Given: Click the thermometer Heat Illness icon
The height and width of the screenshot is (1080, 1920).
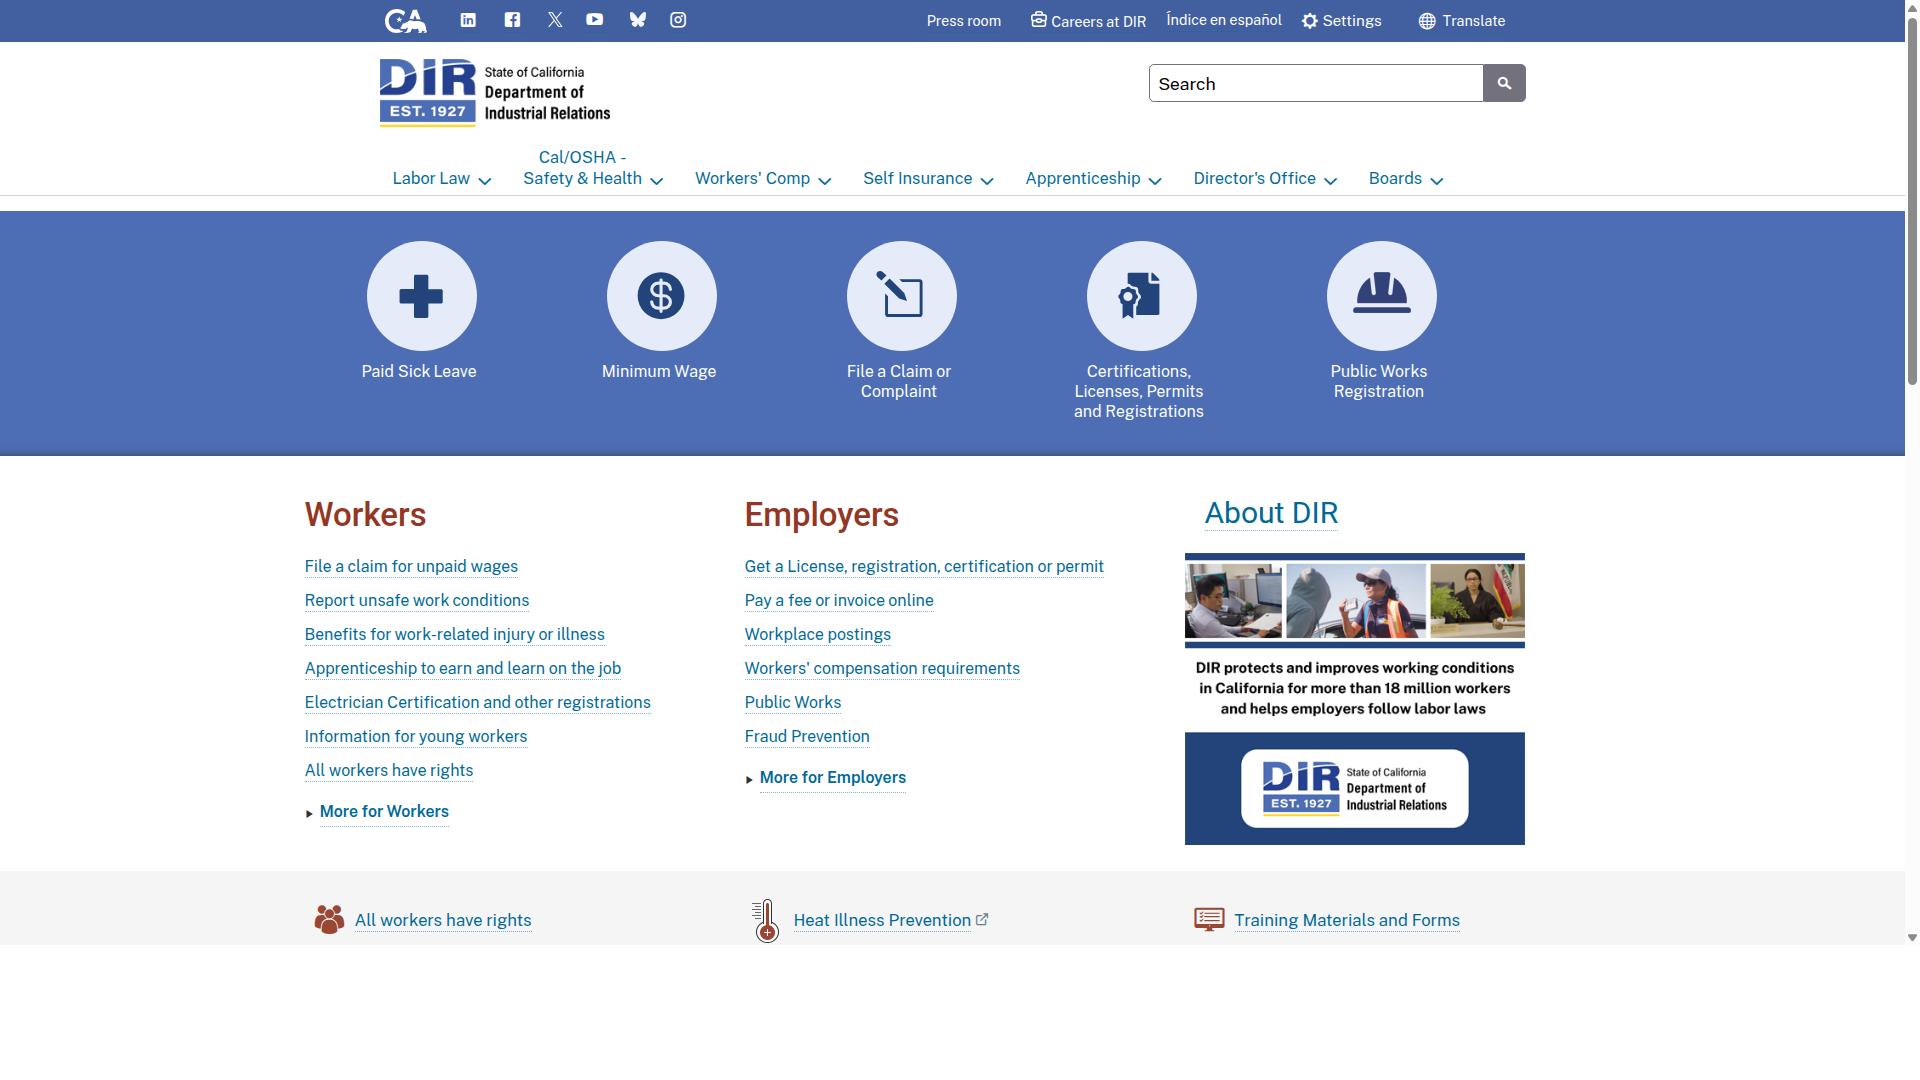Looking at the screenshot, I should pyautogui.click(x=766, y=921).
